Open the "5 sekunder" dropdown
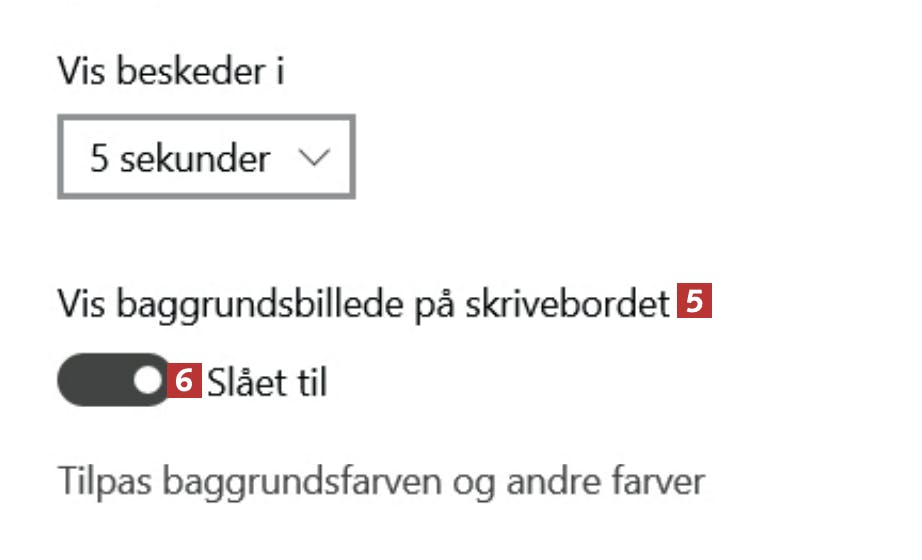This screenshot has height=560, width=922. [206, 158]
